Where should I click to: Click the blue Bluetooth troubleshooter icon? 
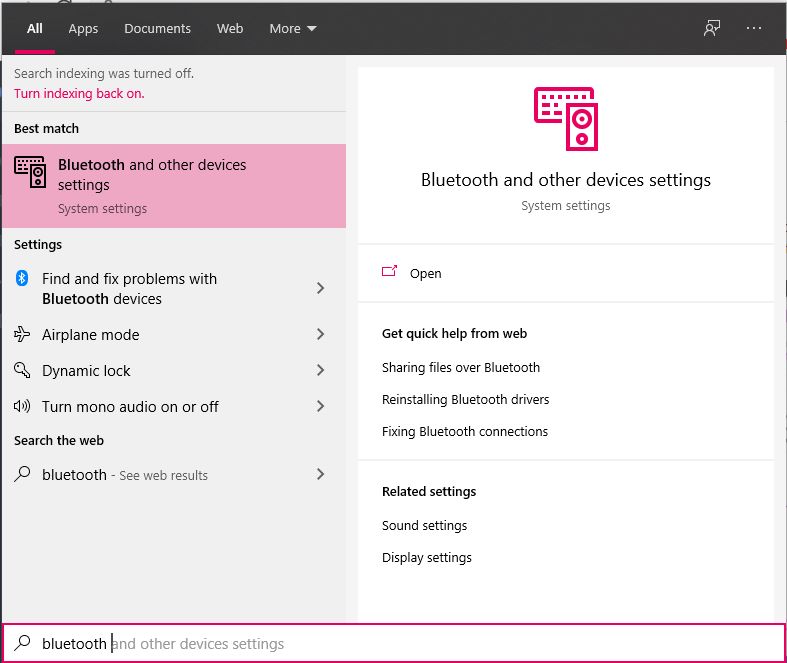click(22, 278)
